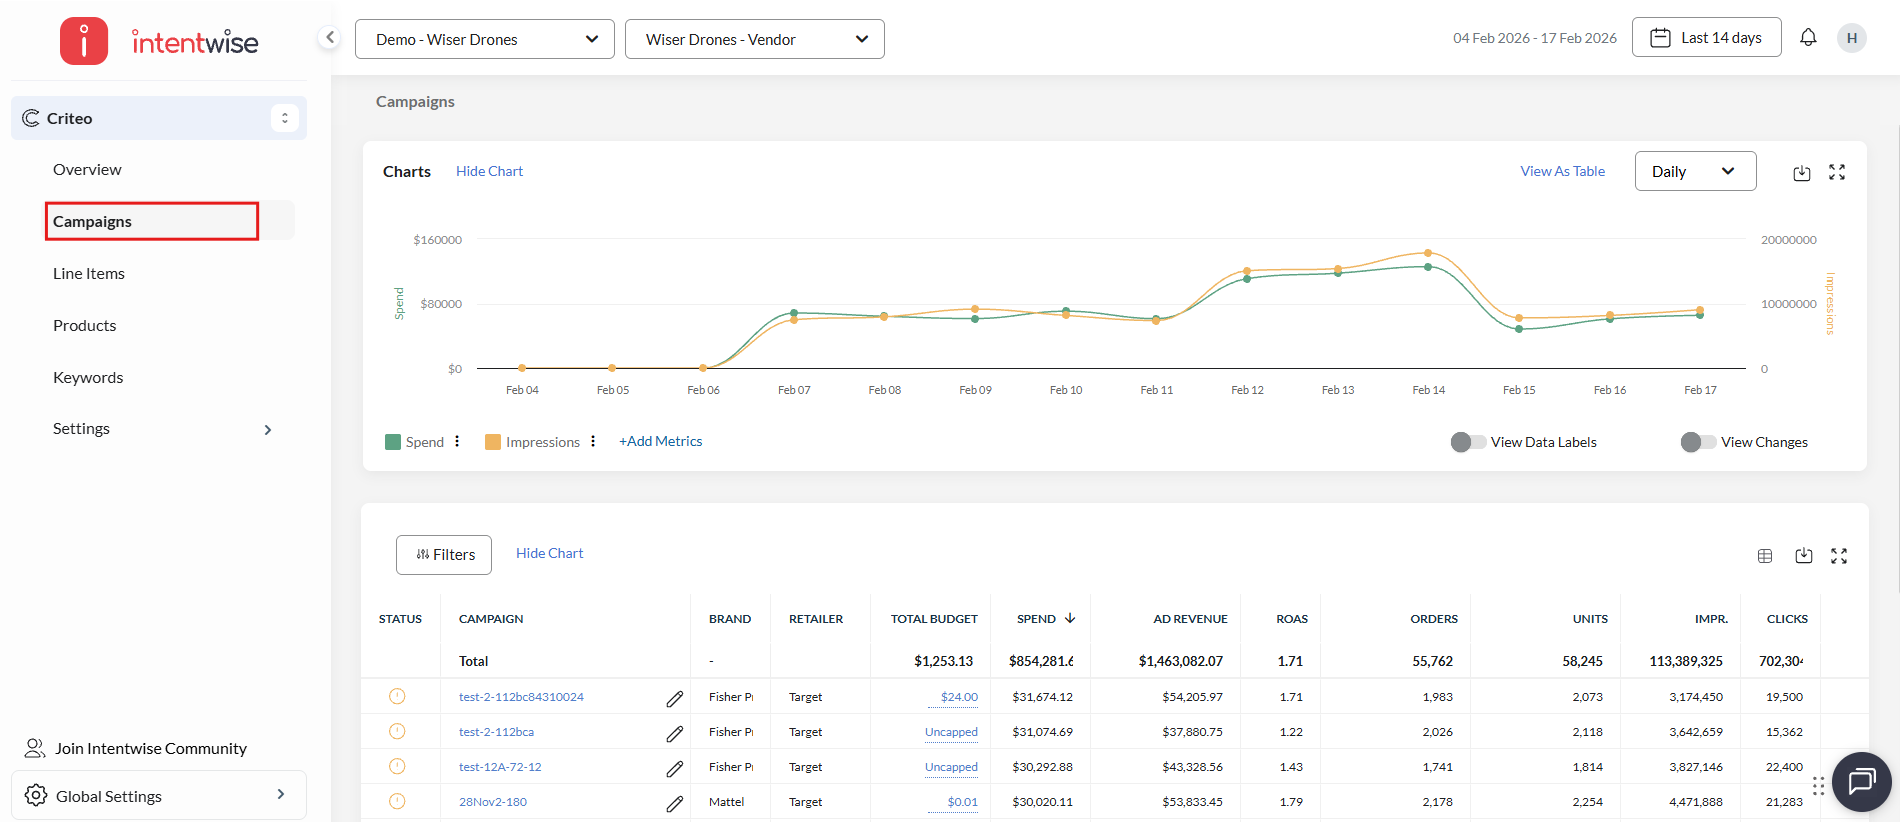Open the Keywords section
1900x822 pixels.
pyautogui.click(x=88, y=377)
